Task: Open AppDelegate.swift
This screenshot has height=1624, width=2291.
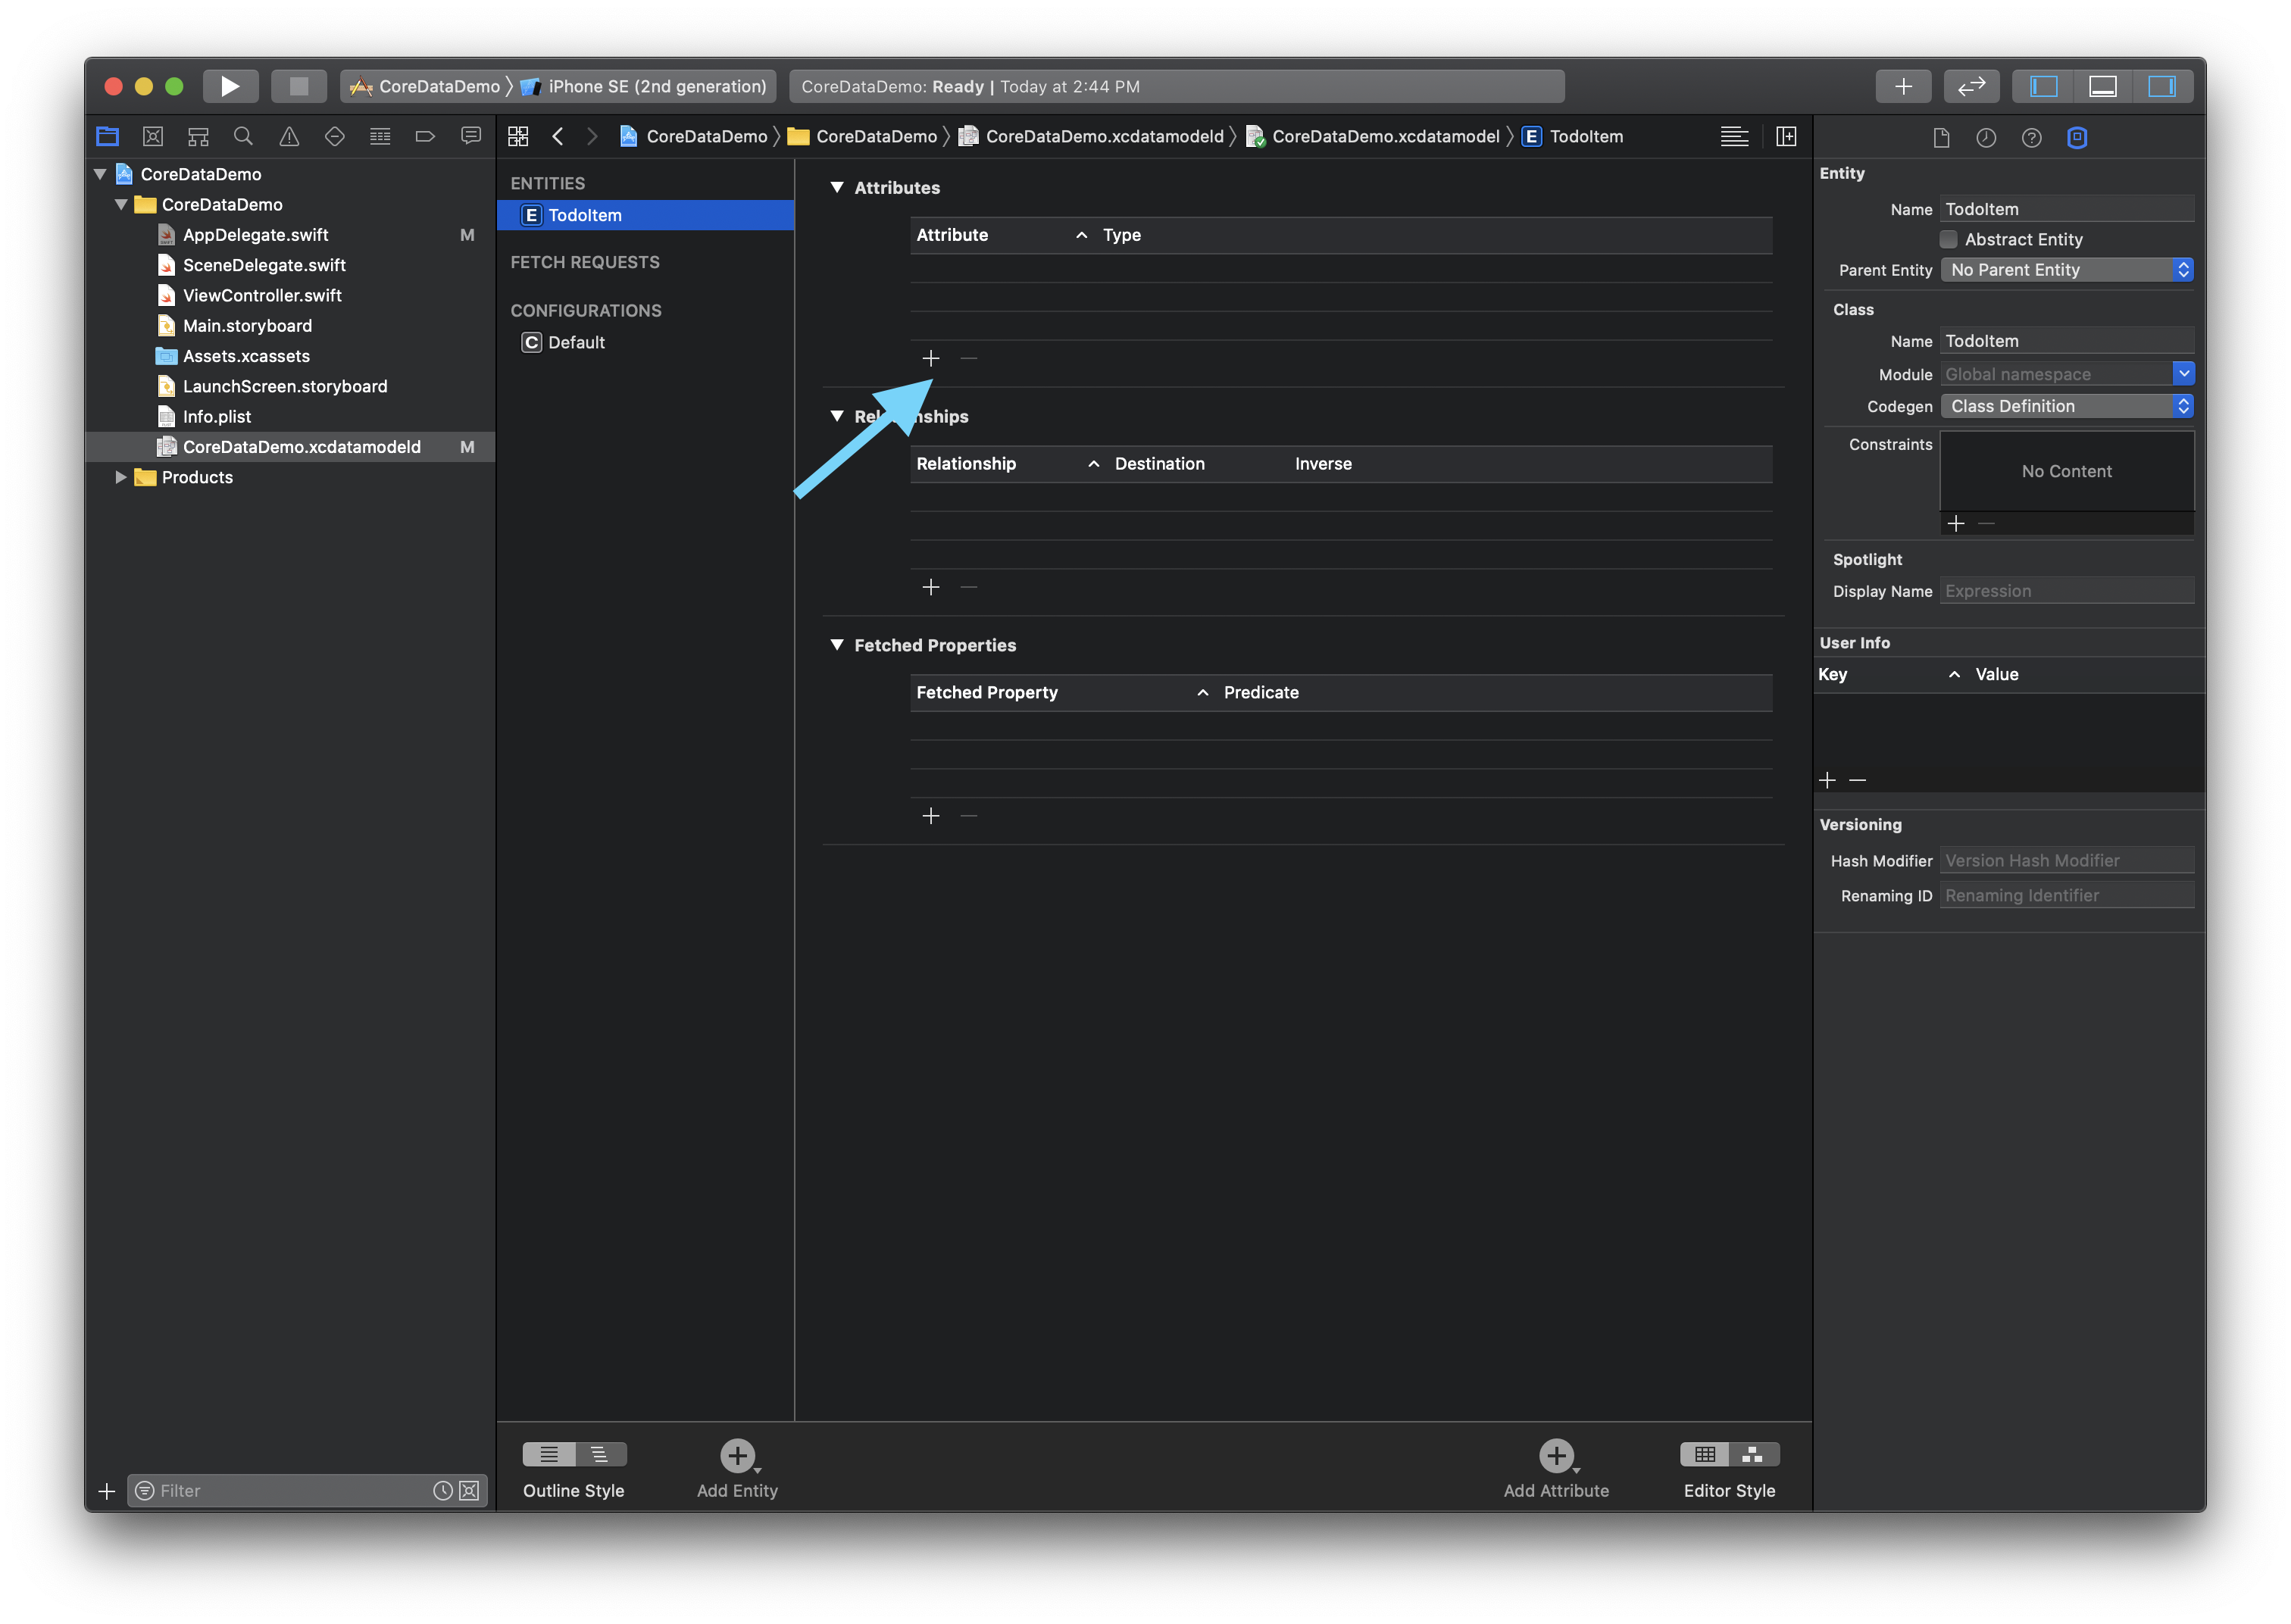Action: [x=255, y=235]
